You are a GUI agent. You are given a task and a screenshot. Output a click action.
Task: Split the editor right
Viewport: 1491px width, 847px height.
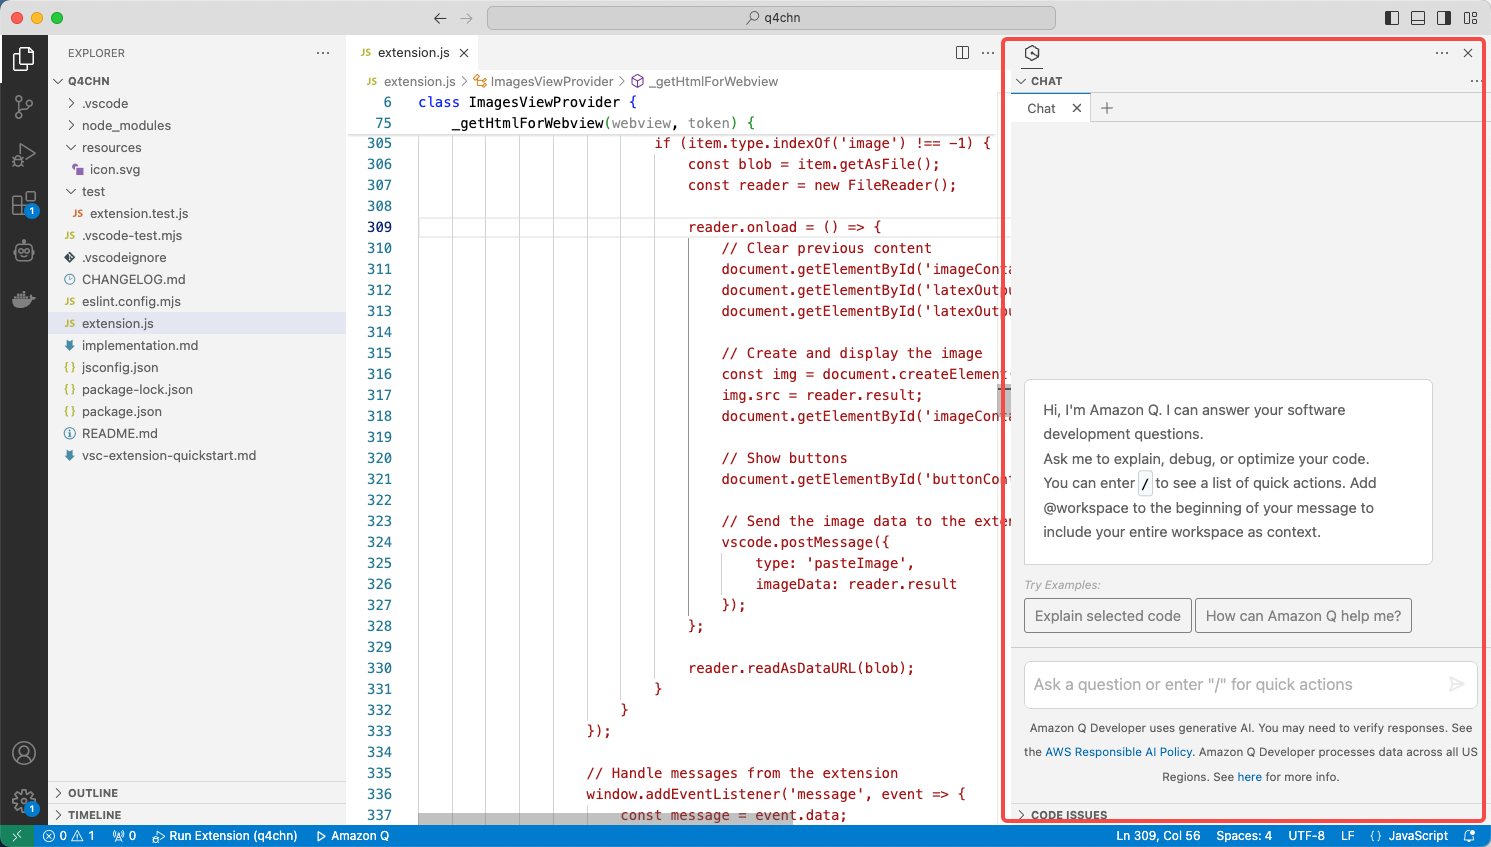(x=962, y=53)
